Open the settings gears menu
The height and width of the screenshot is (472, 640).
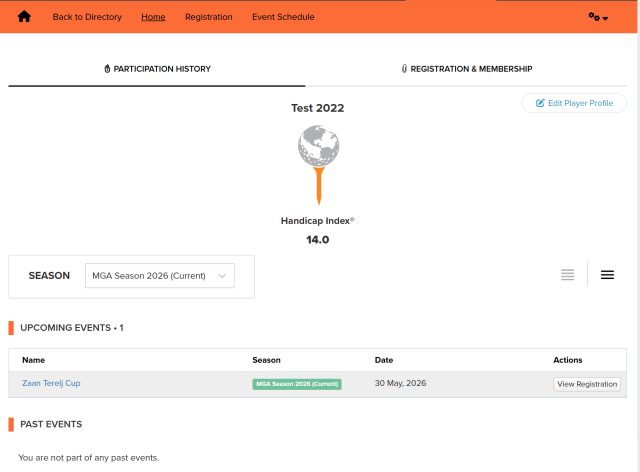[598, 17]
